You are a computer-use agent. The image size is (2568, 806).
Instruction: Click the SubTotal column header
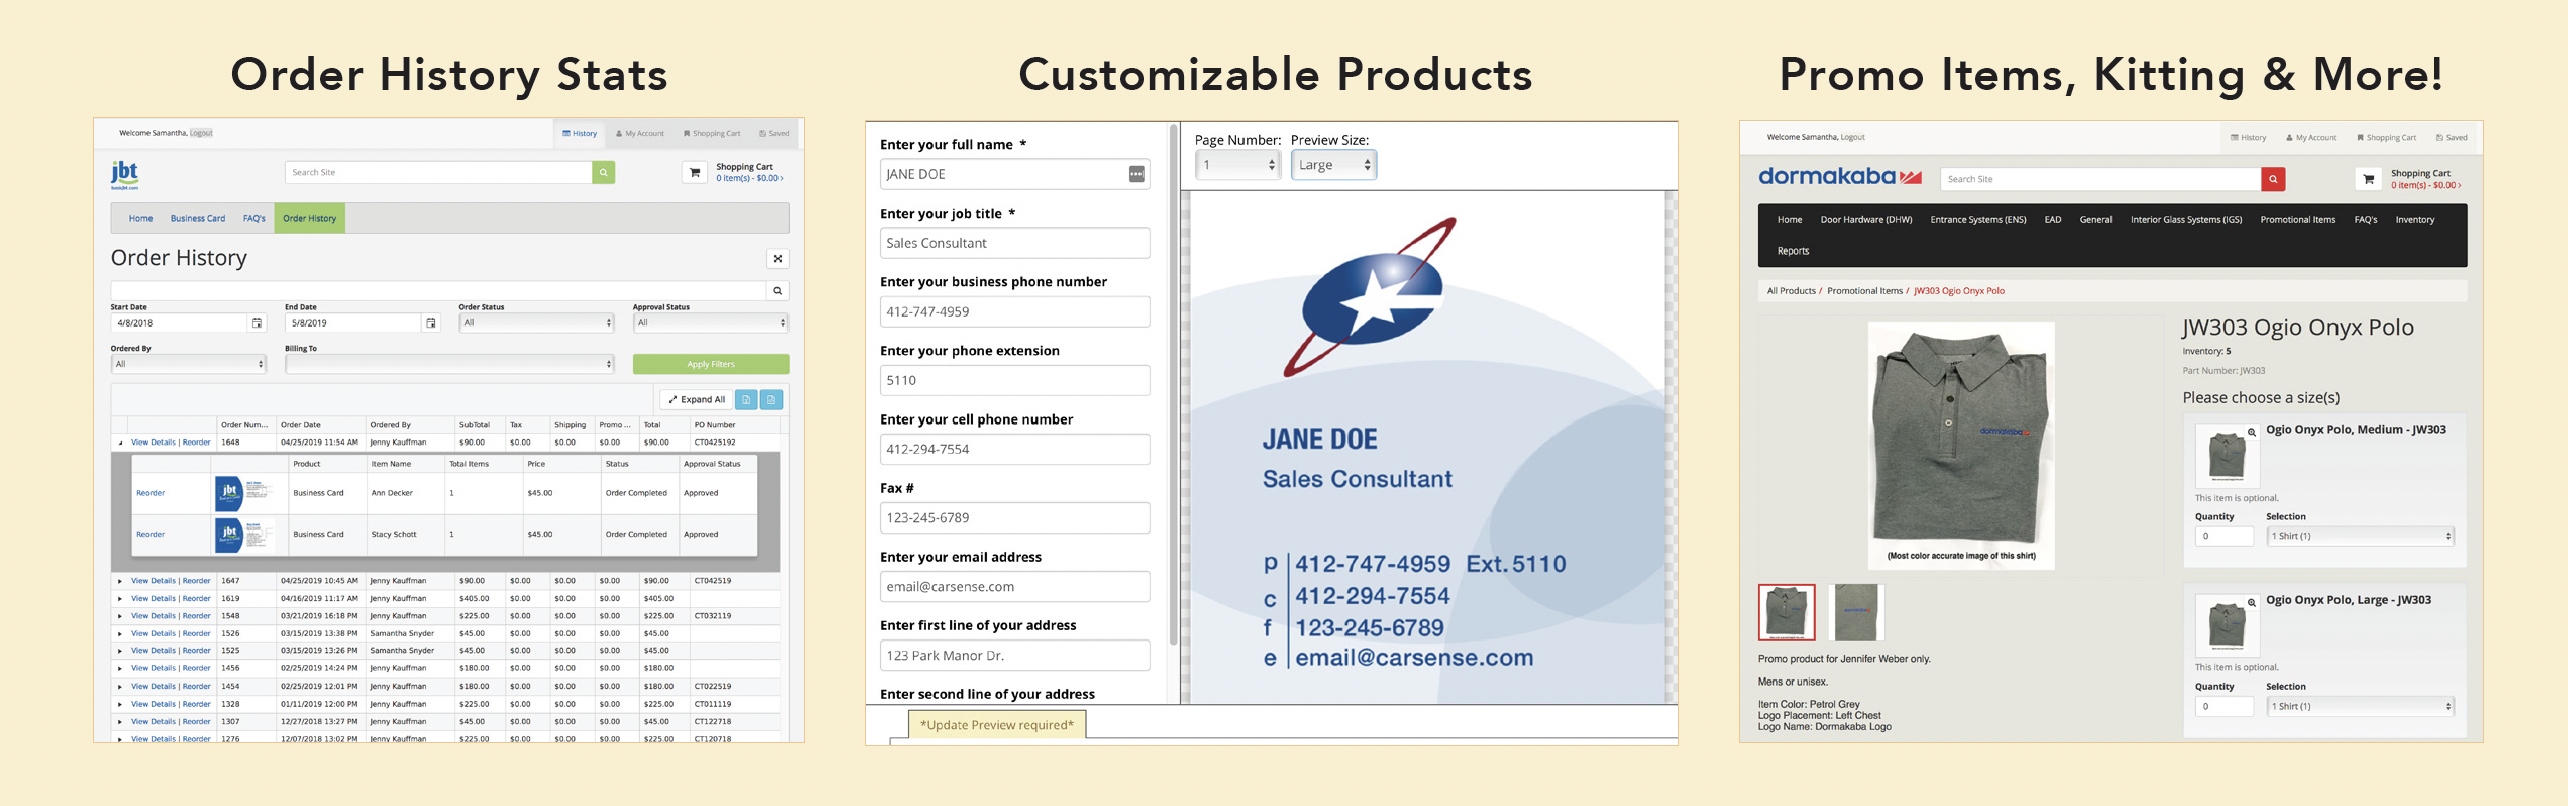point(474,425)
